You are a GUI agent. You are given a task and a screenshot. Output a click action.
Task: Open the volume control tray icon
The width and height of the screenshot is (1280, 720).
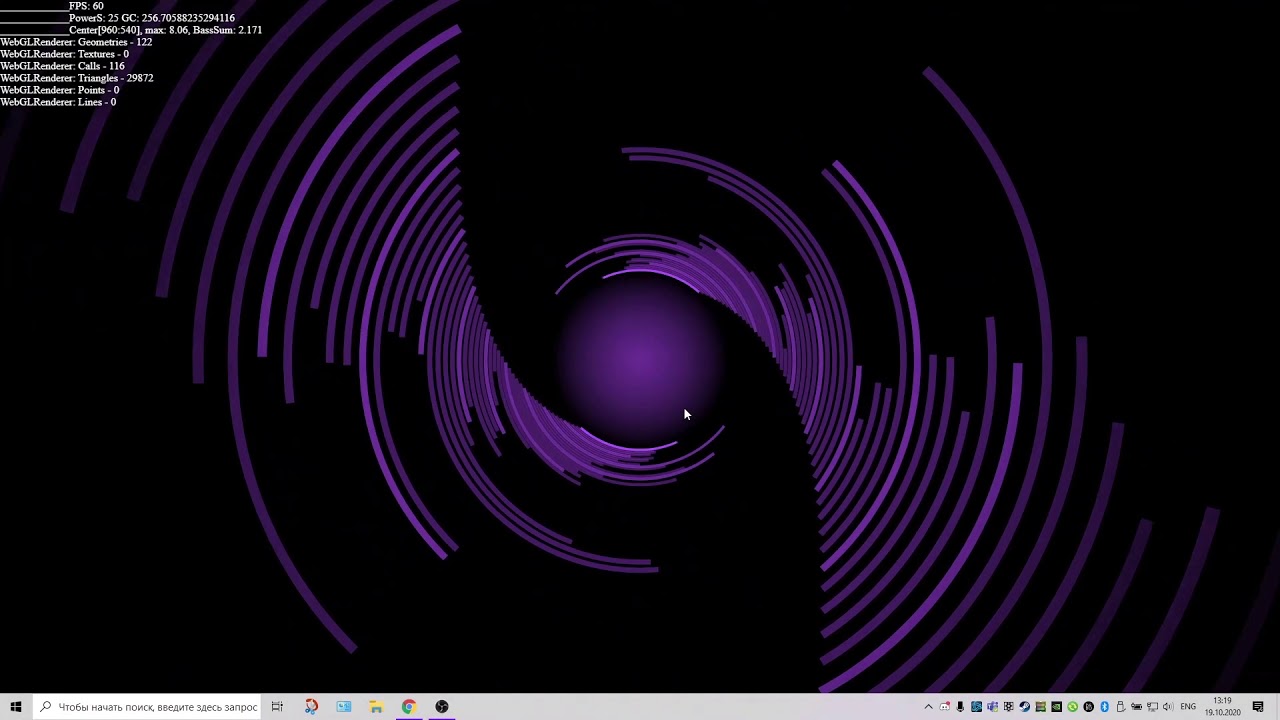[1168, 707]
